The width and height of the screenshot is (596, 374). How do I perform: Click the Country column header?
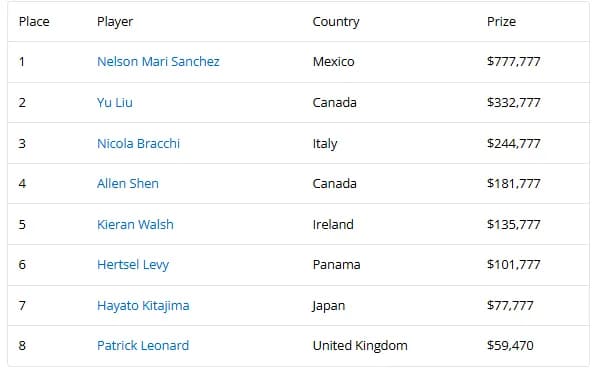(x=336, y=22)
